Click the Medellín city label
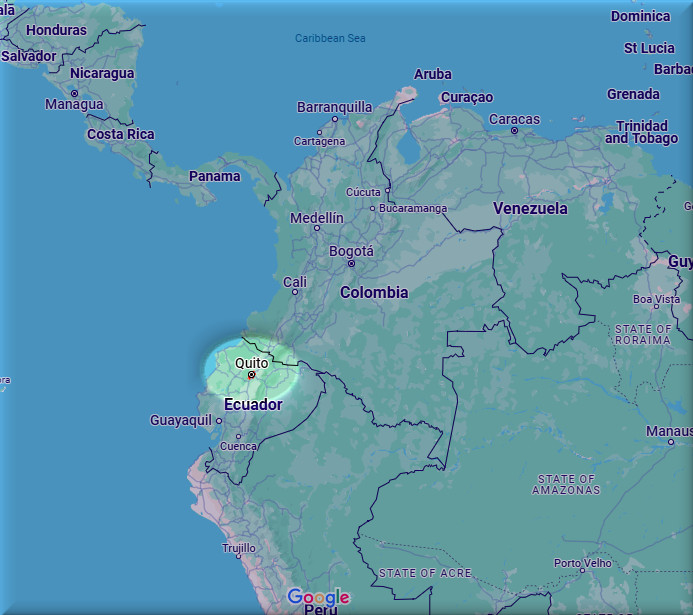The image size is (693, 615). coord(316,218)
